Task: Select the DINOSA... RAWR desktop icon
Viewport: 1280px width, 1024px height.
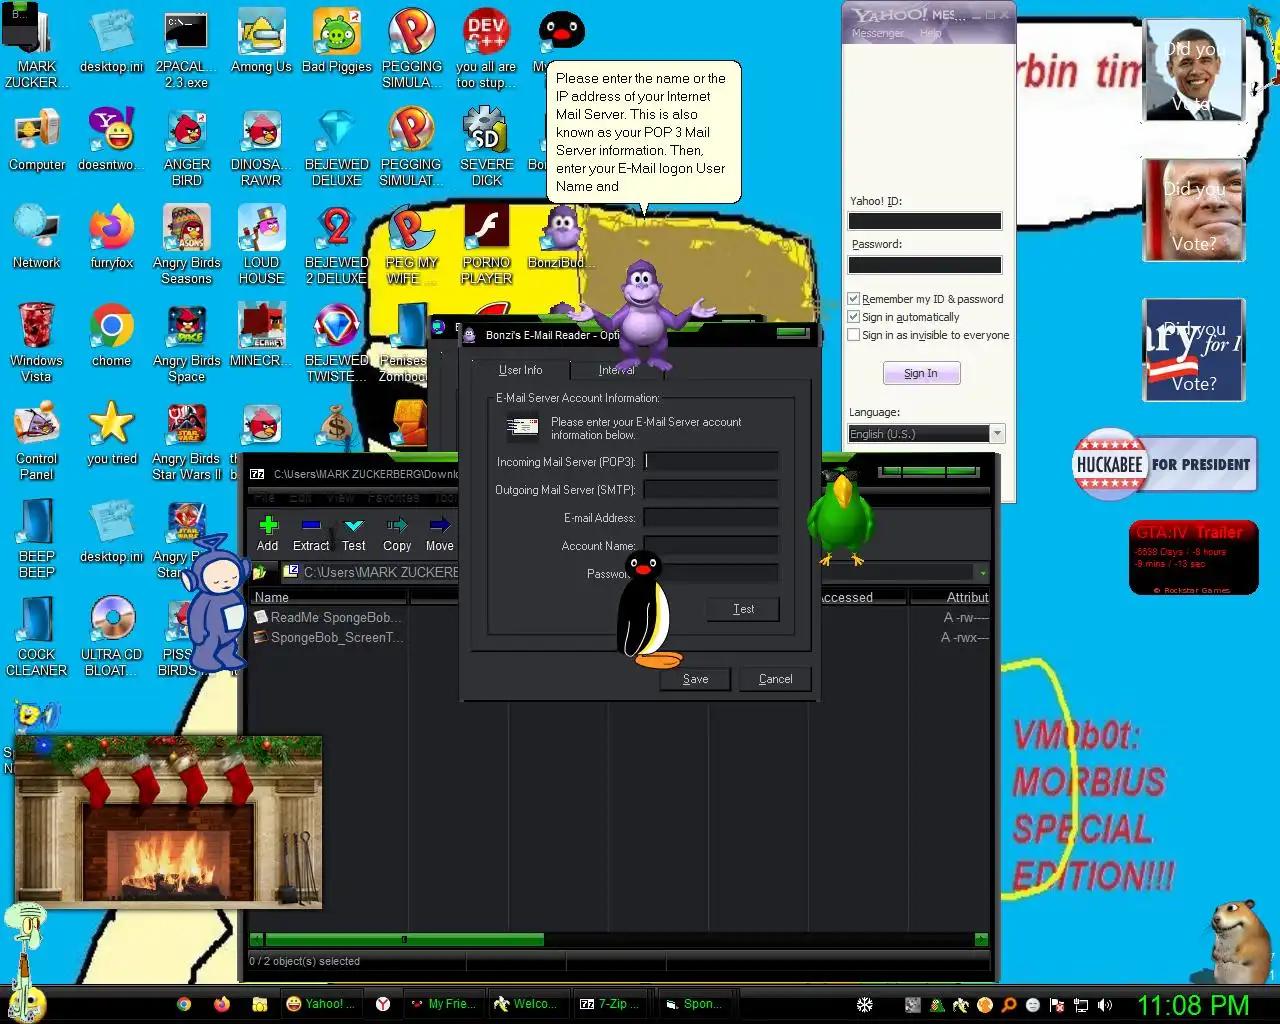Action: pyautogui.click(x=261, y=148)
